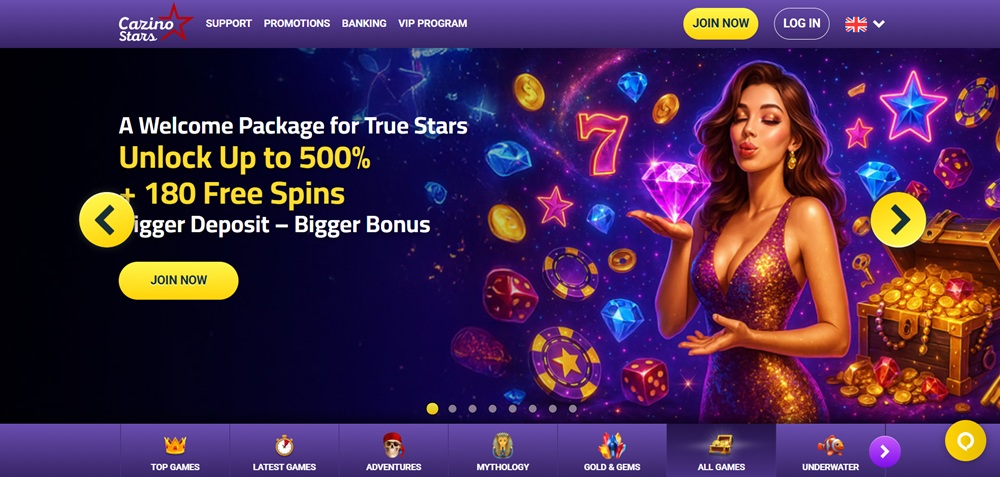Jump to the last carousel slide dot
This screenshot has height=477, width=1000.
tap(573, 409)
